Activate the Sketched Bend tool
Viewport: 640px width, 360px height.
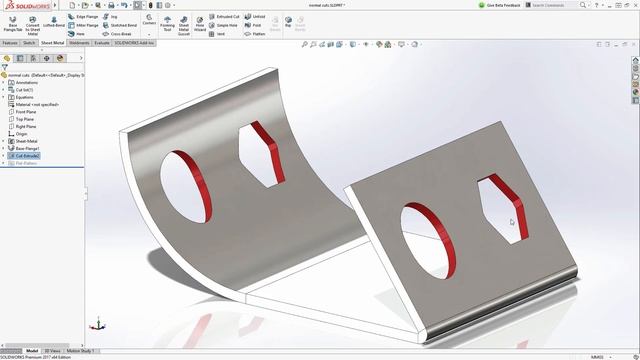(x=120, y=25)
